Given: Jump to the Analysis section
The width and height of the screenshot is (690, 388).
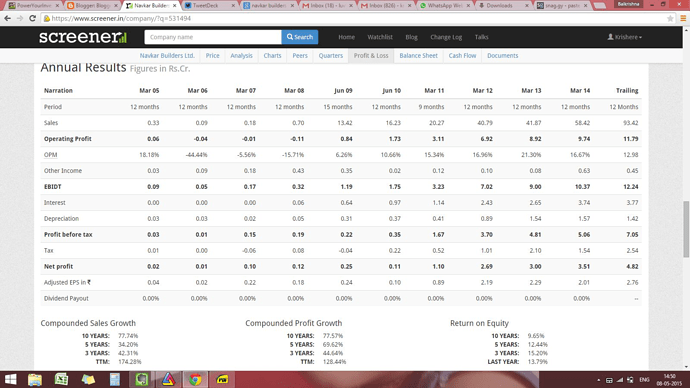Looking at the screenshot, I should coord(241,55).
